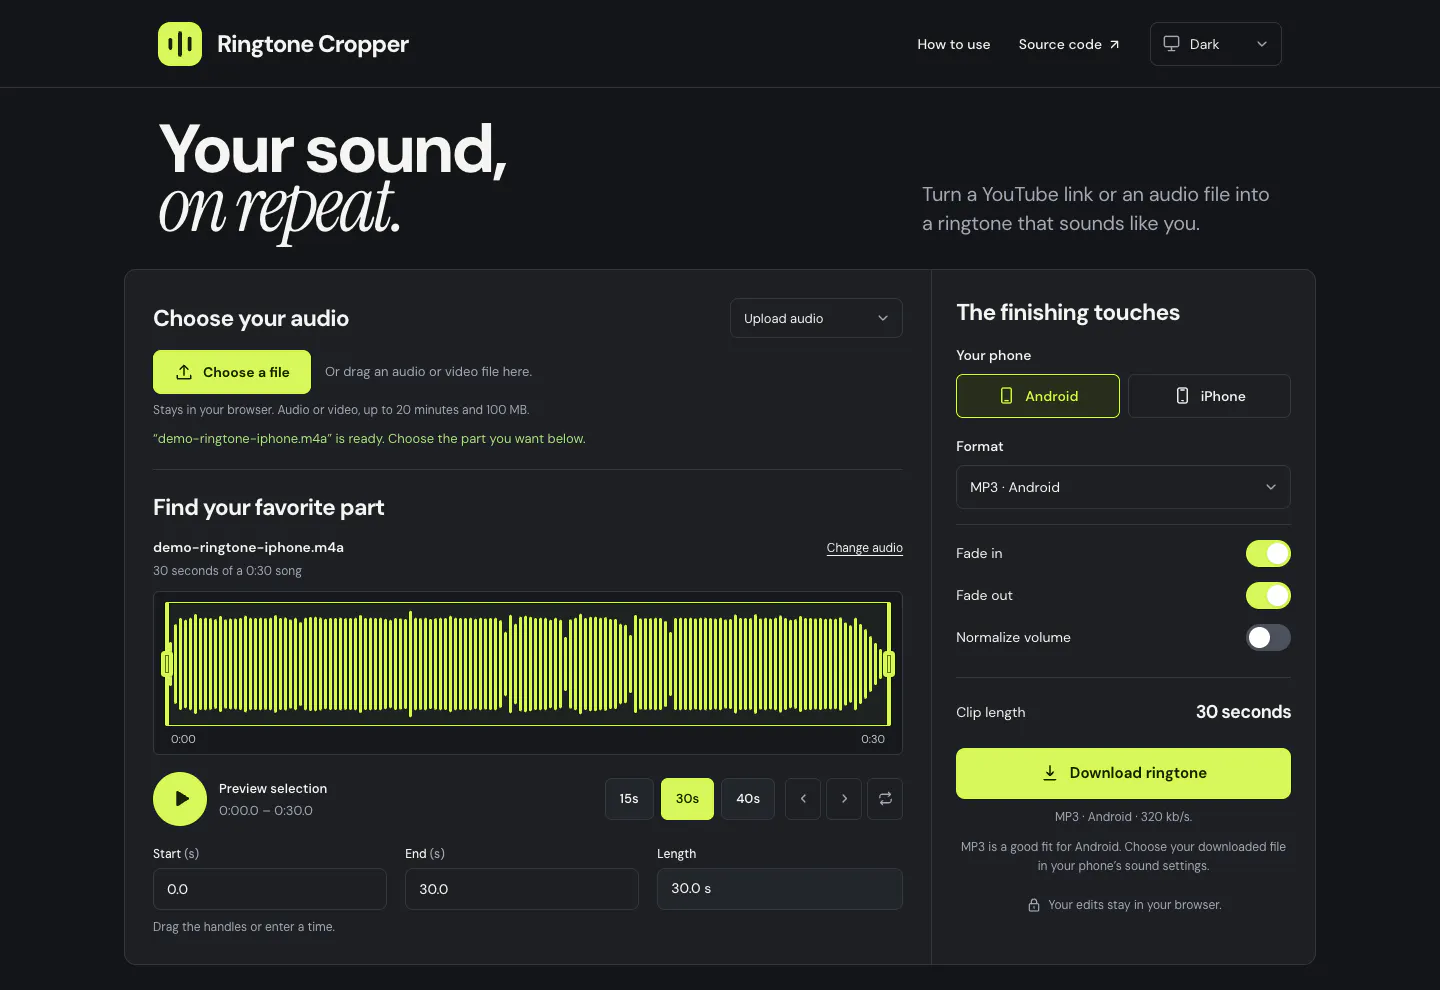Click the monitor icon in theme selector

point(1171,44)
